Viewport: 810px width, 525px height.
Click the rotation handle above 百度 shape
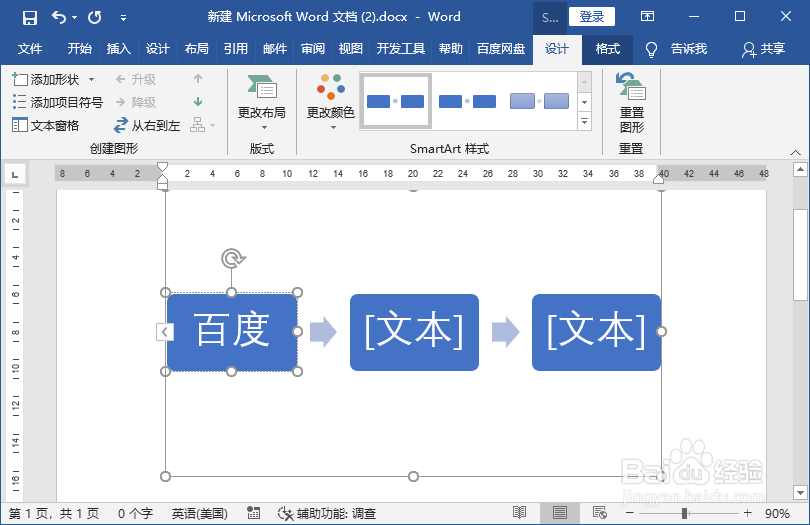point(232,258)
